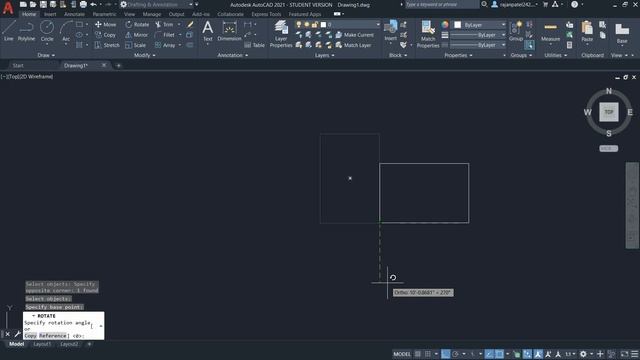Toggle polar tracking in status bar
Viewport: 640px width, 360px height.
coord(456,354)
